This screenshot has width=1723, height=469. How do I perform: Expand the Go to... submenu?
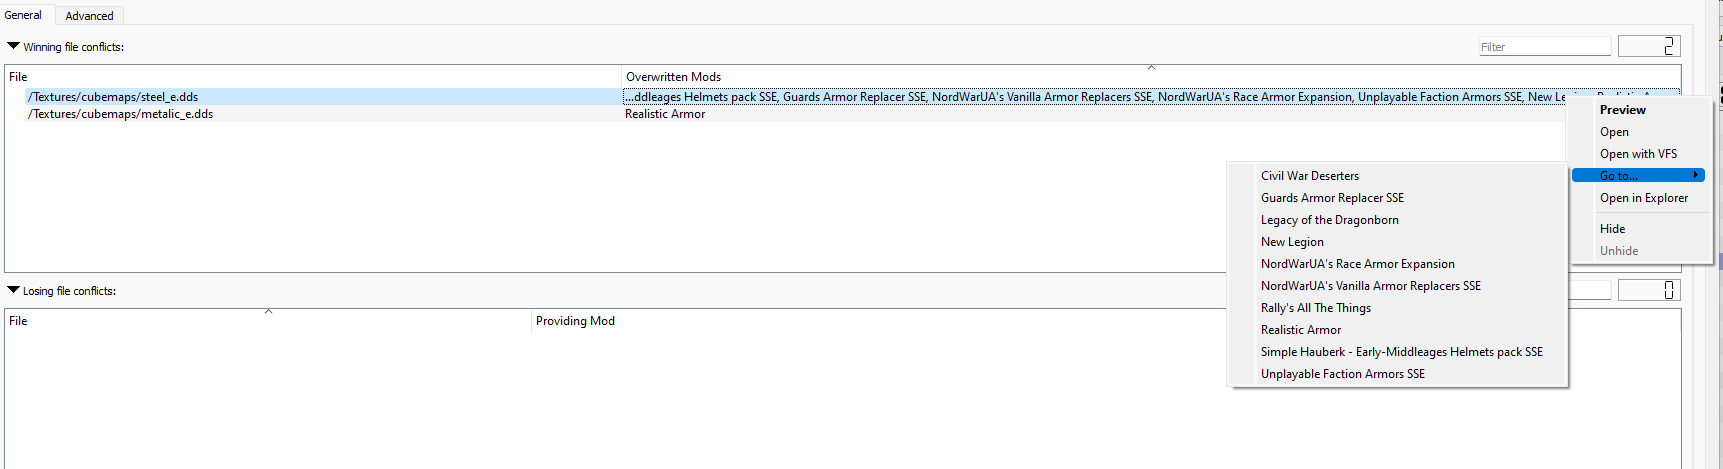tap(1638, 176)
